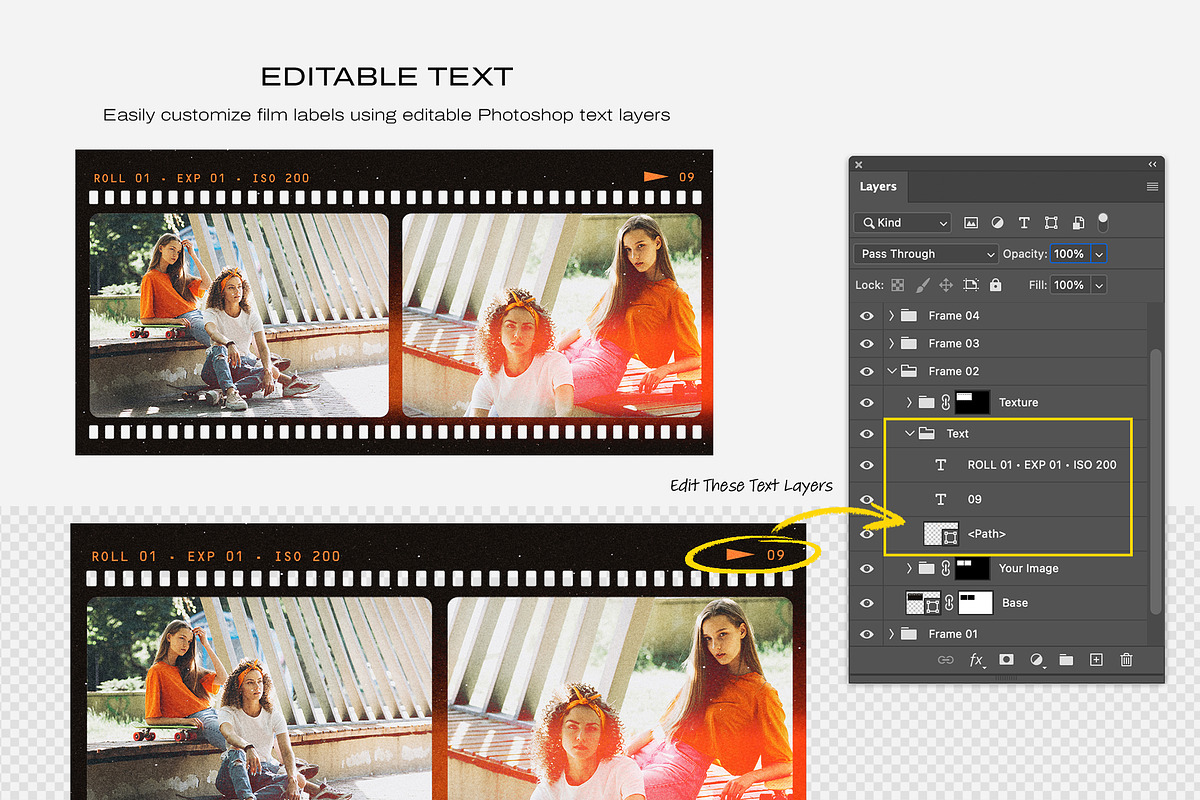Click the link layers icon
1200x800 pixels.
pyautogui.click(x=945, y=660)
